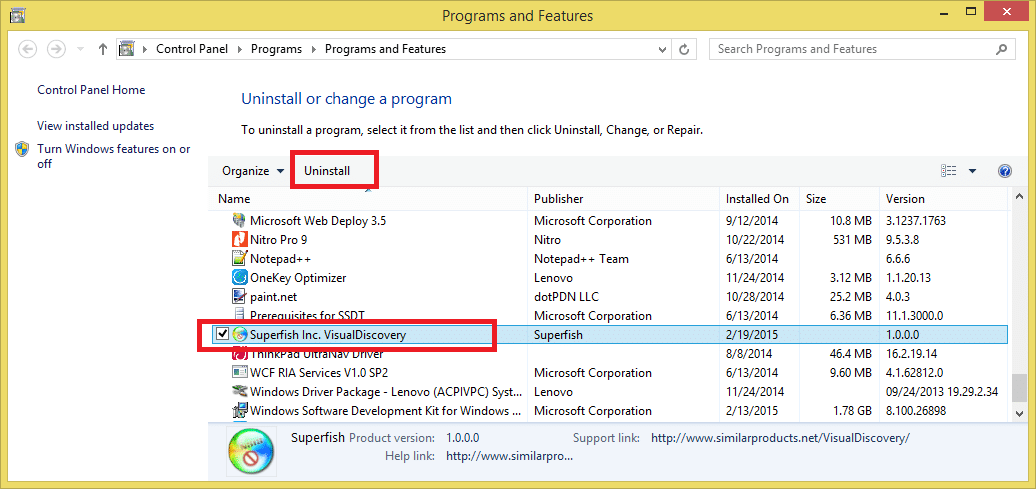Viewport: 1036px width, 489px height.
Task: Click the help question mark icon
Action: [1004, 171]
